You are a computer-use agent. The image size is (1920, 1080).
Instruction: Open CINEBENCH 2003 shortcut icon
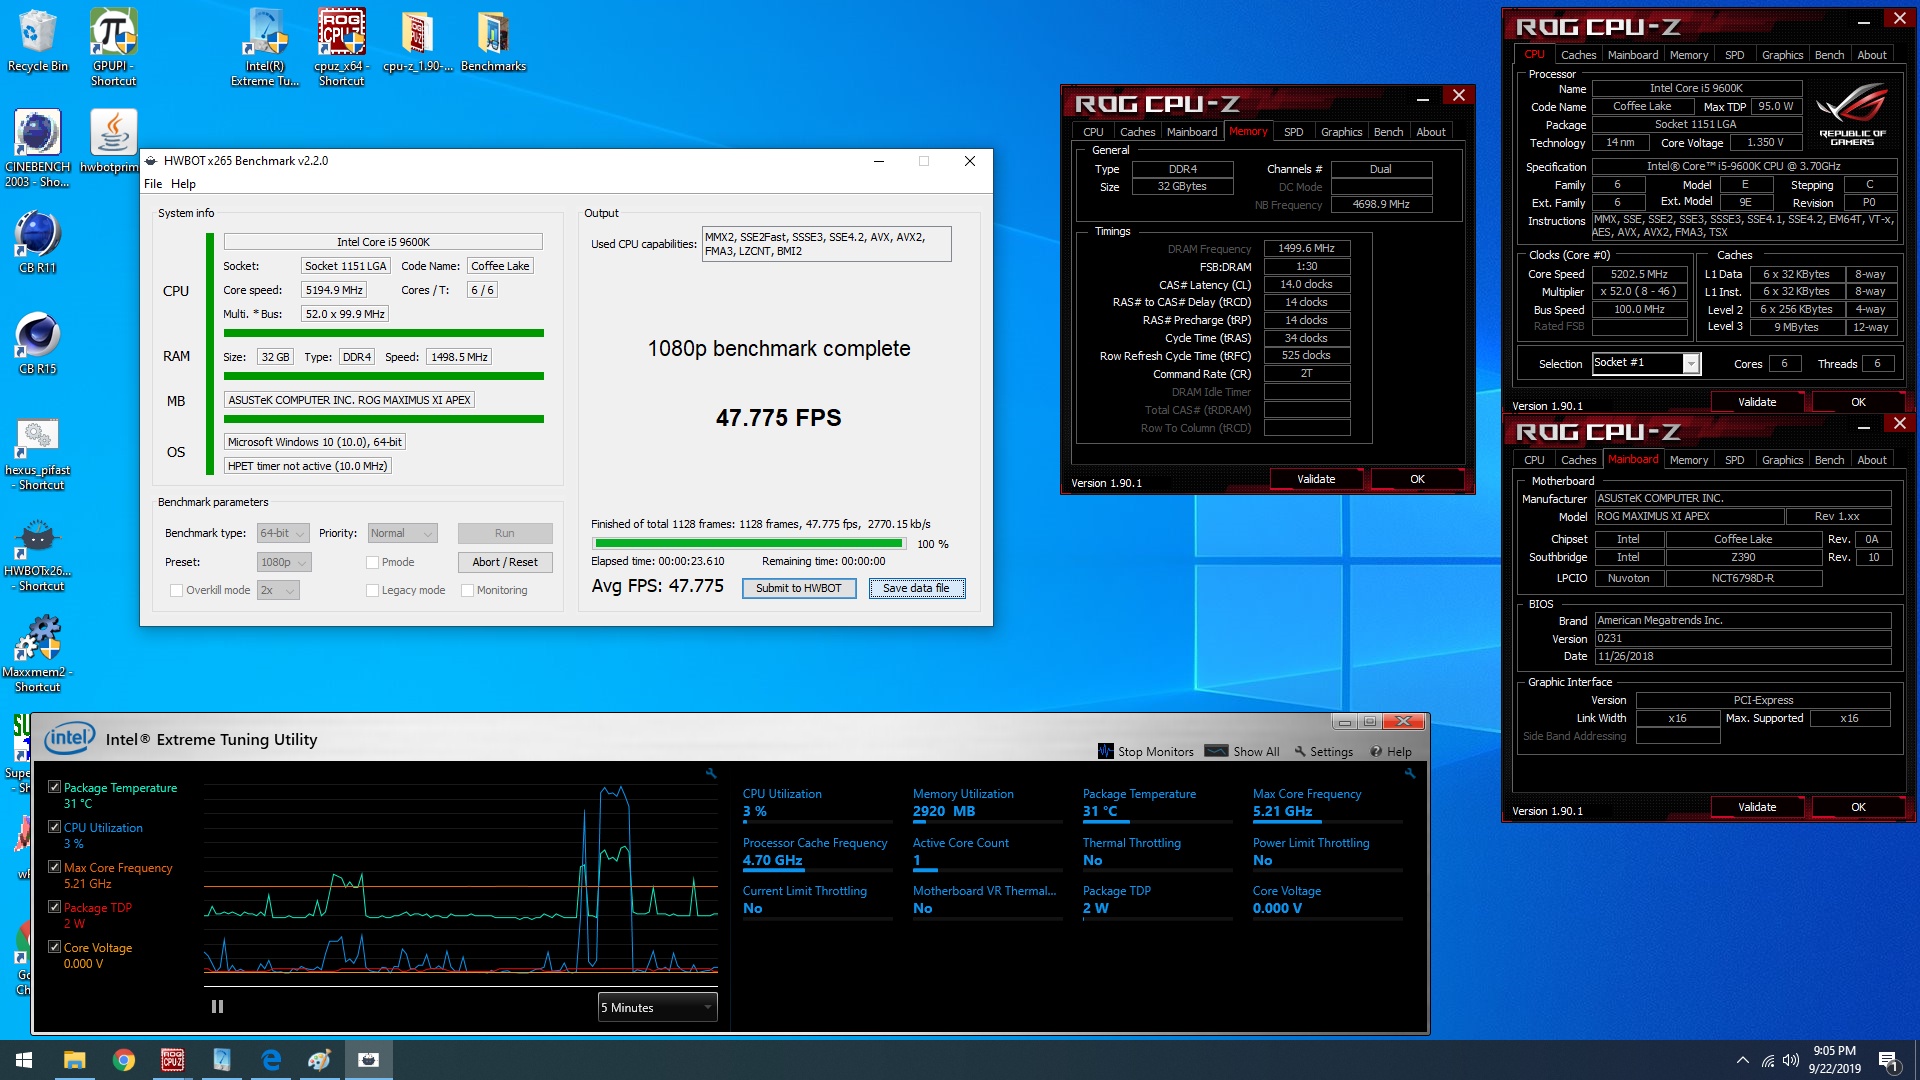pyautogui.click(x=37, y=148)
